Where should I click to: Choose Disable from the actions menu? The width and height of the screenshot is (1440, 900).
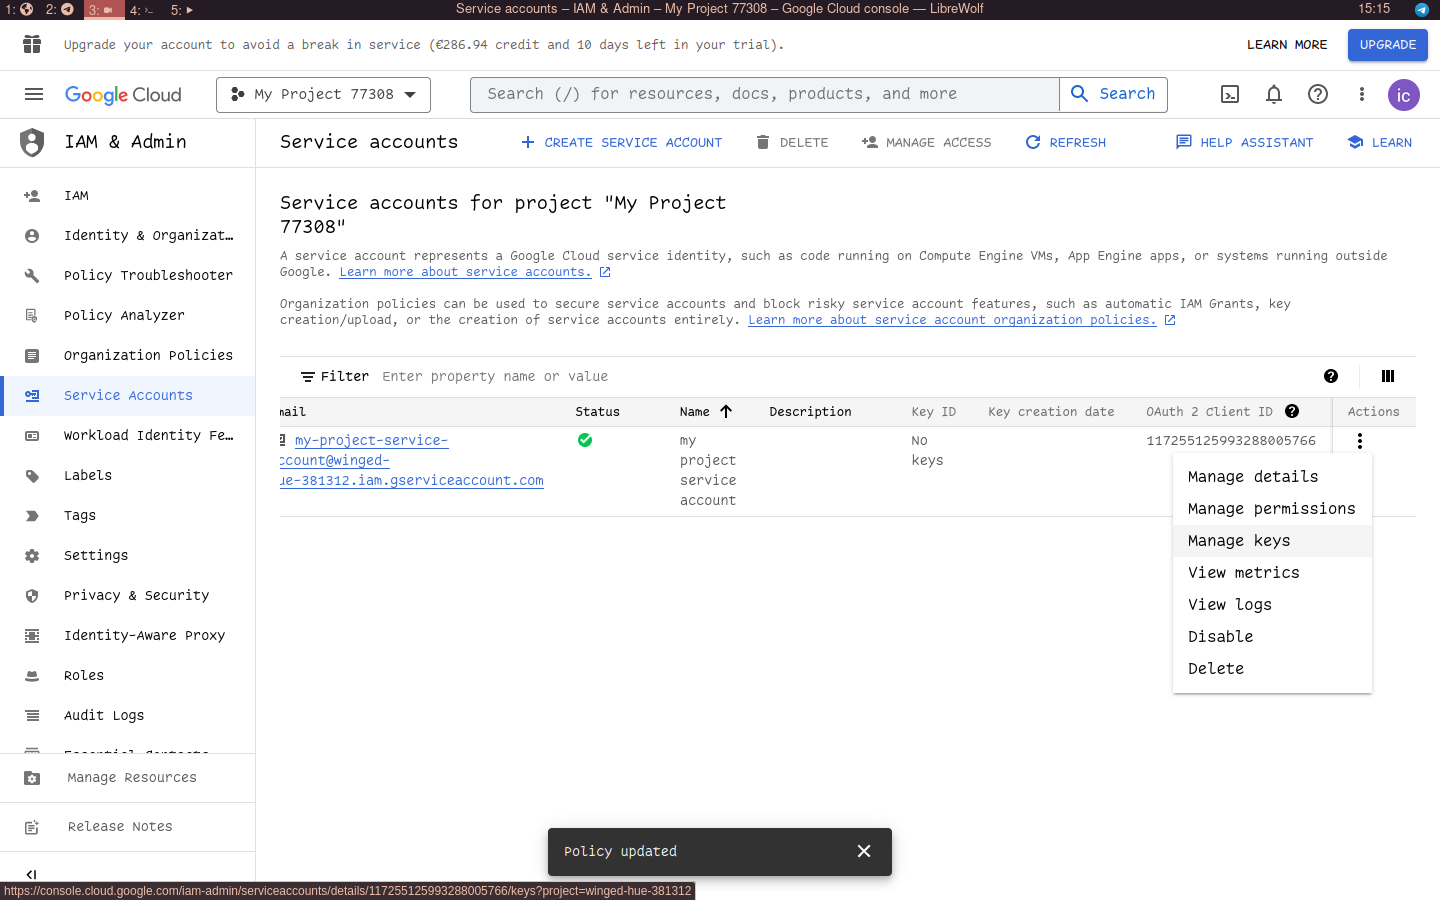(x=1220, y=636)
